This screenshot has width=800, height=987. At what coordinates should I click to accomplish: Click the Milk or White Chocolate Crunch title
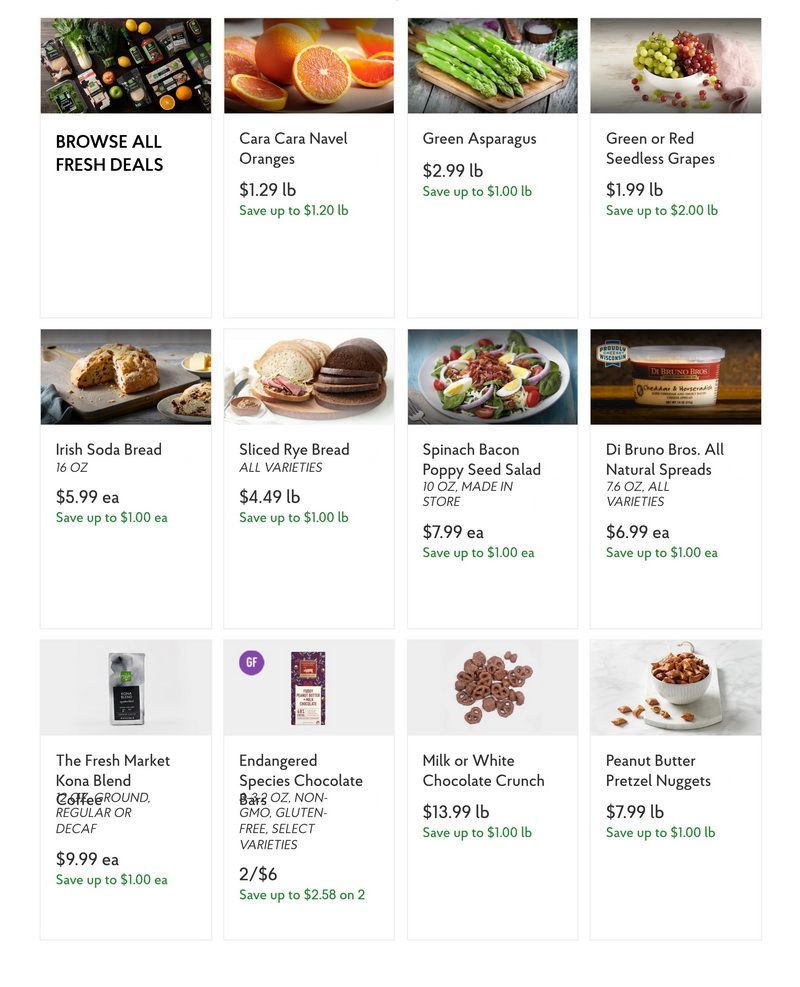483,770
